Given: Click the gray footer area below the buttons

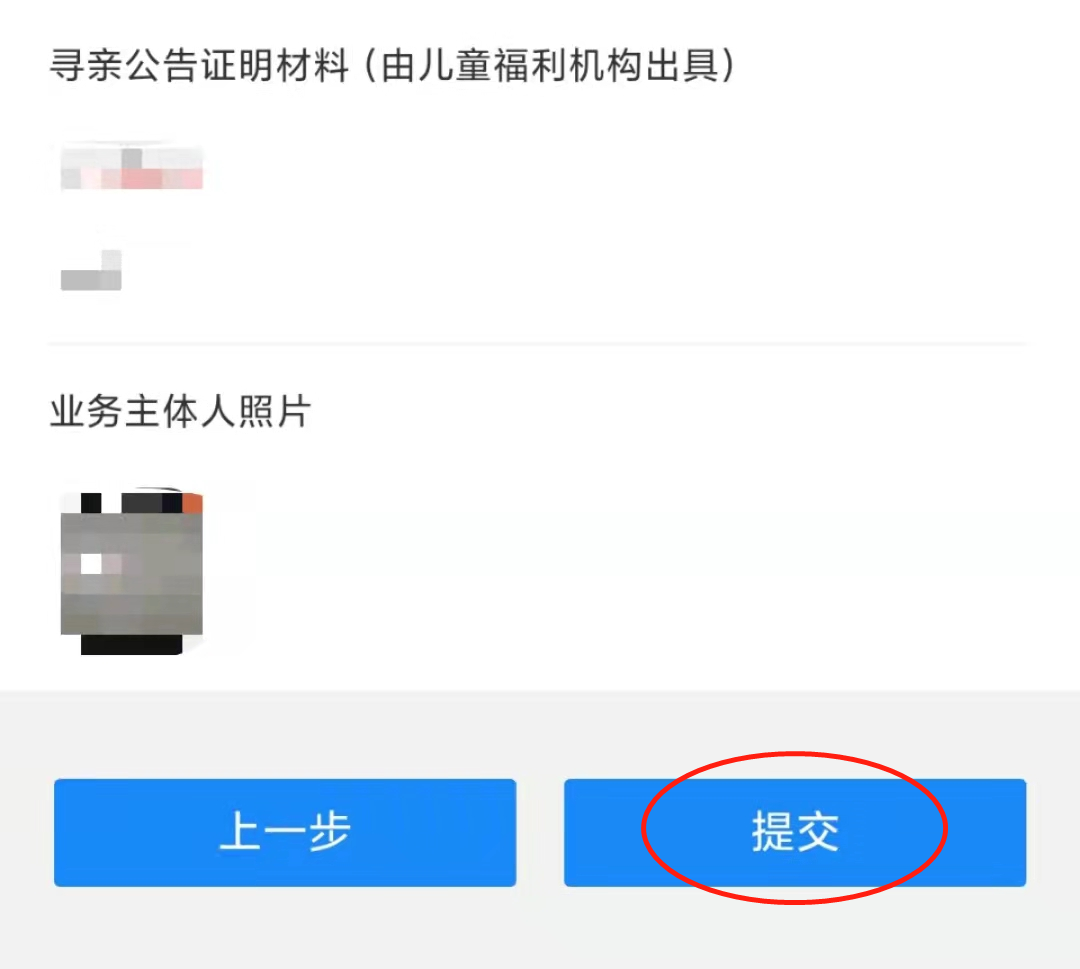Looking at the screenshot, I should 540,928.
